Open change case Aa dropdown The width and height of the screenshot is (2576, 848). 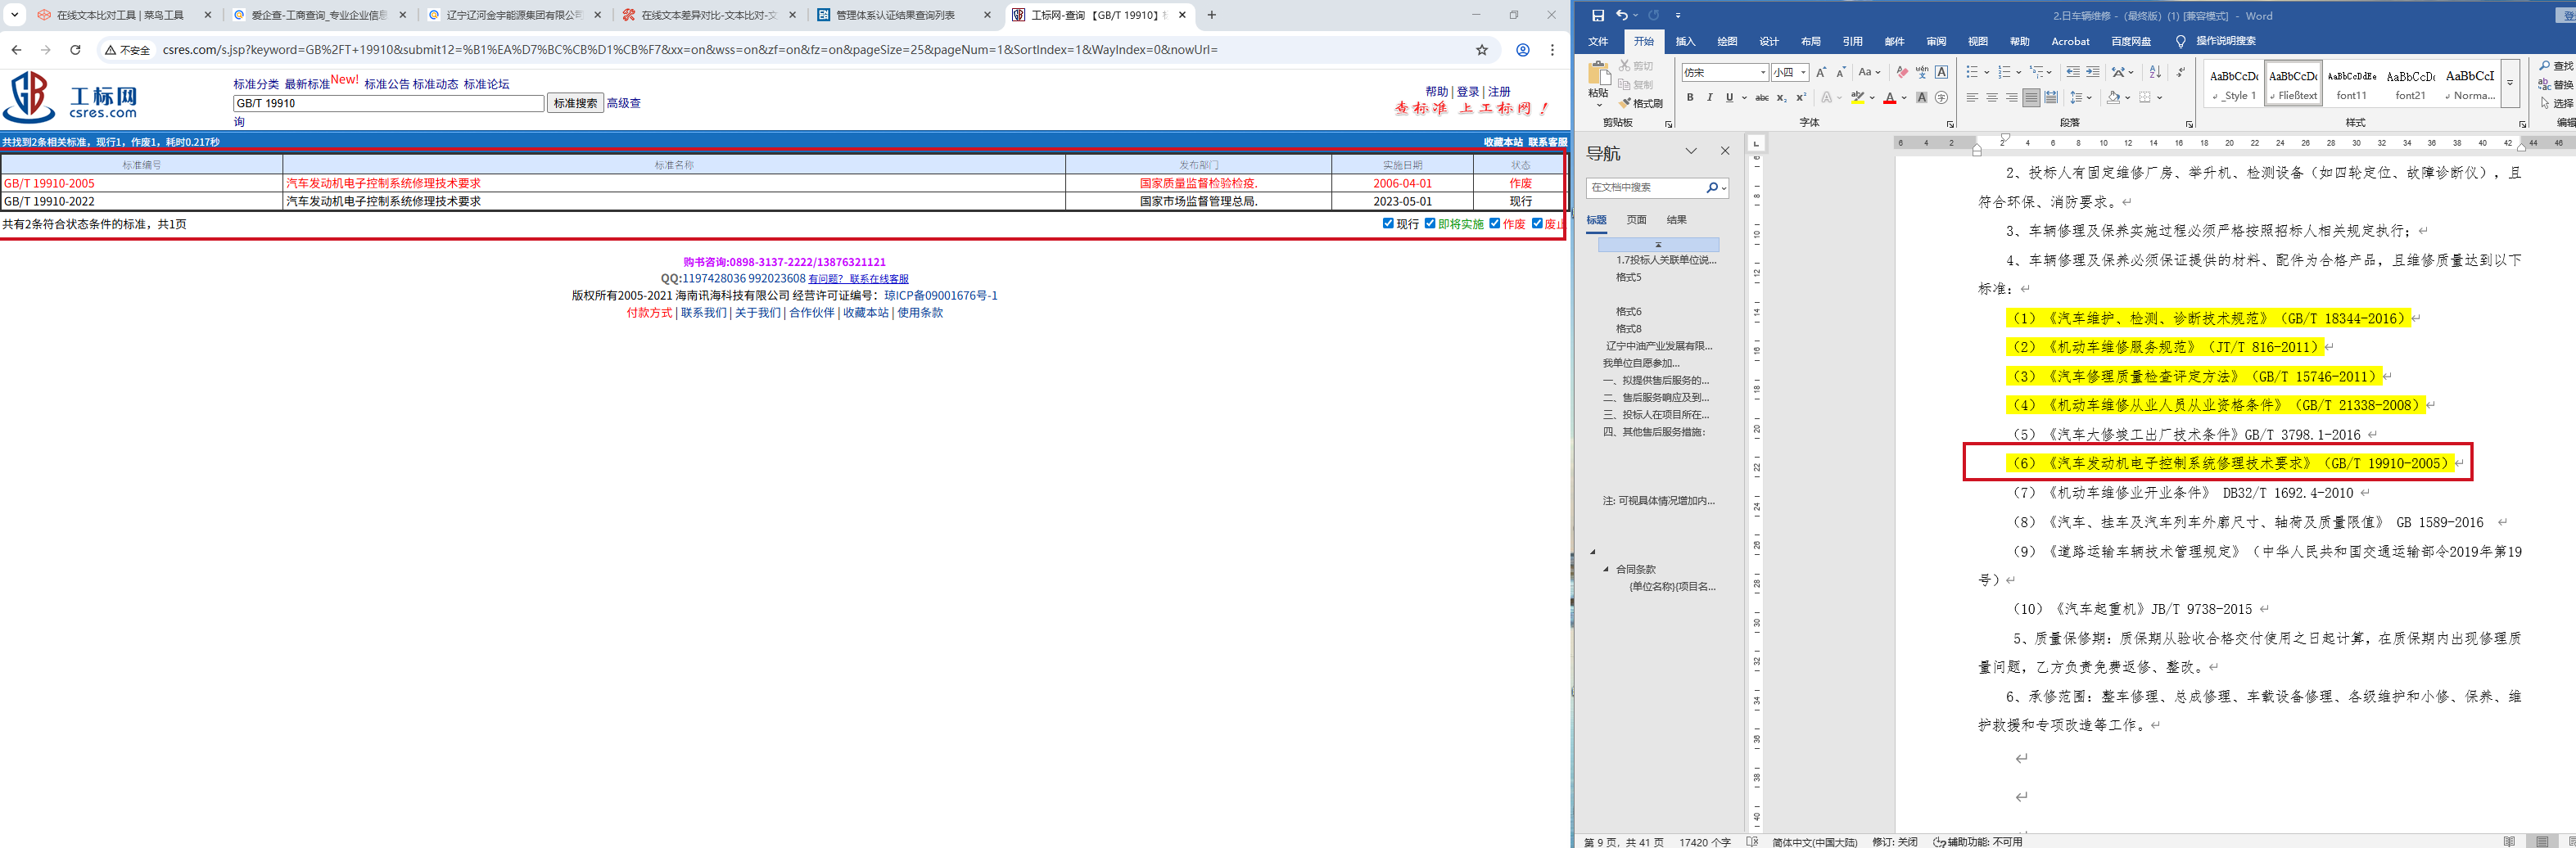click(1869, 72)
